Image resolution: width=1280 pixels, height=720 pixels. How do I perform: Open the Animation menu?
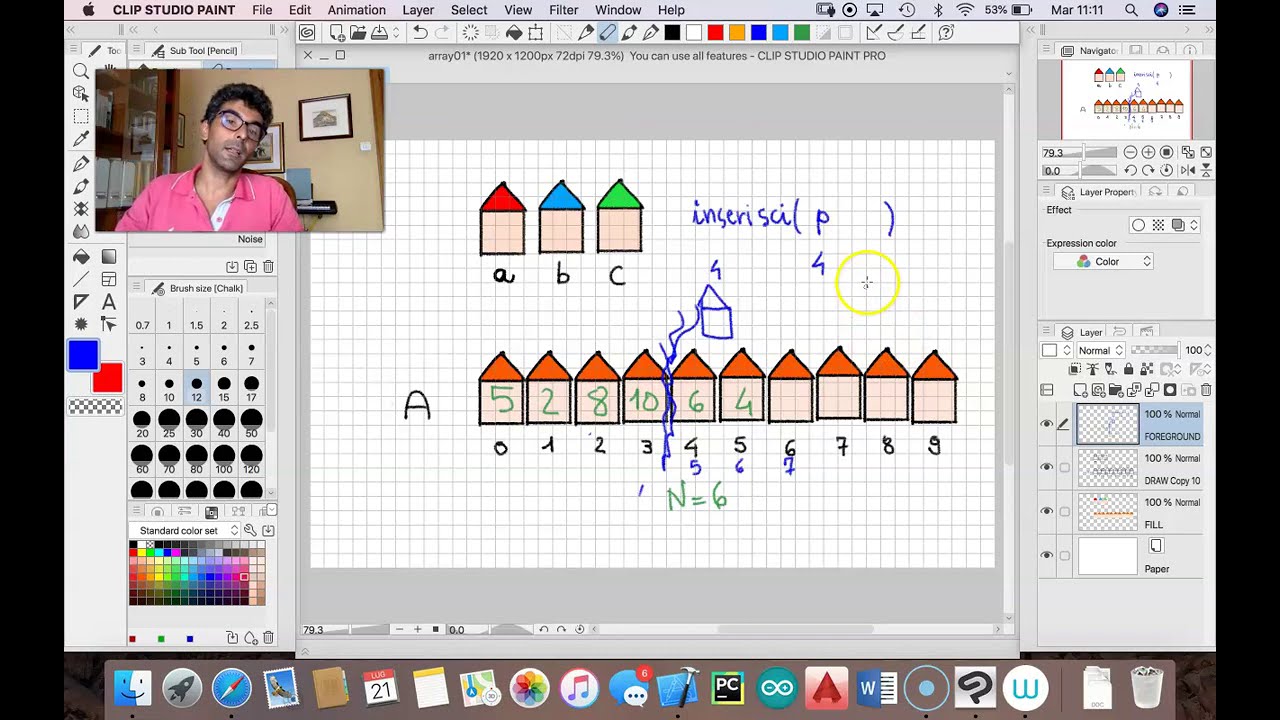click(356, 10)
